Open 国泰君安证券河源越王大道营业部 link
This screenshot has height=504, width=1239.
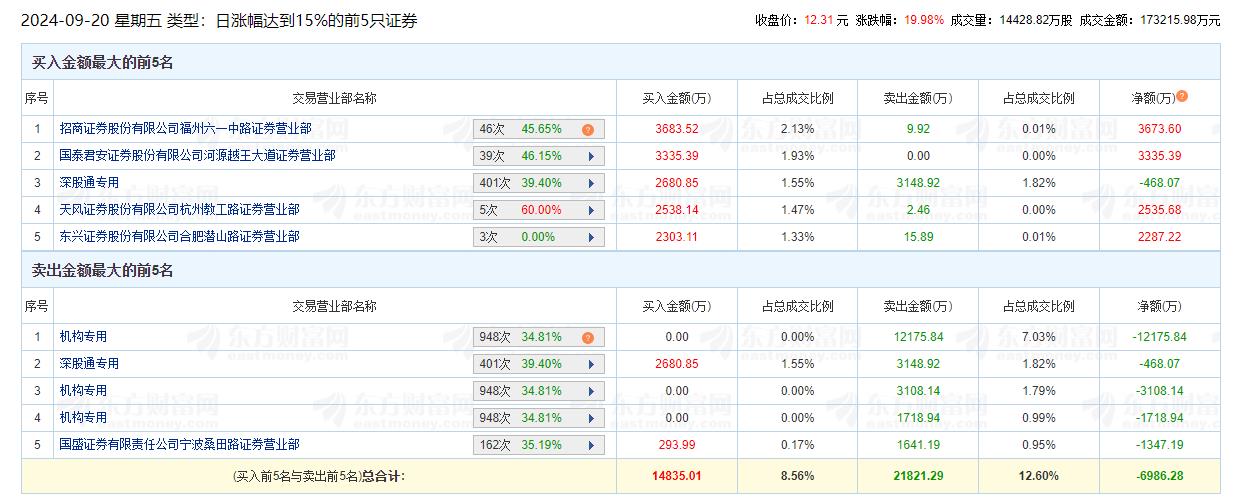click(x=197, y=156)
